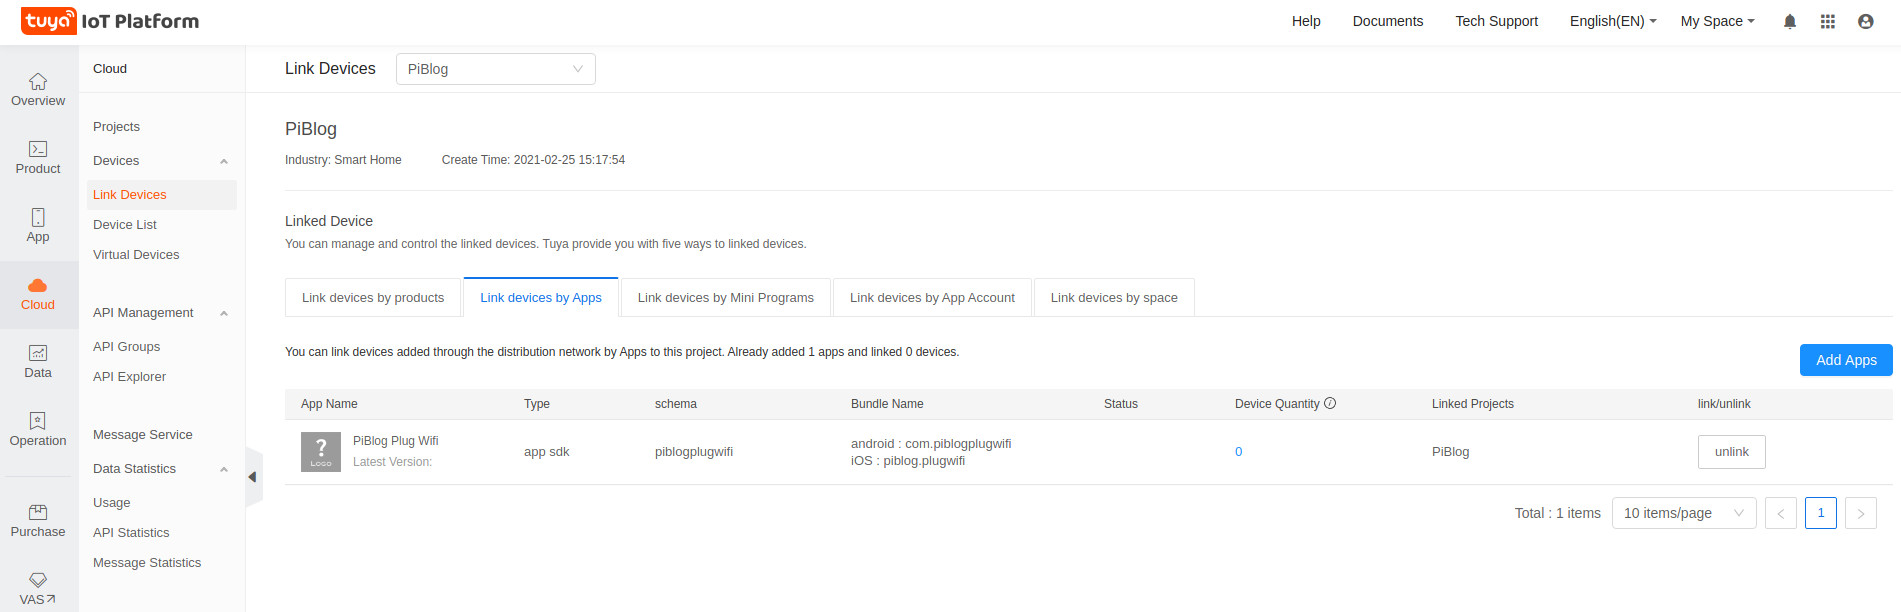Image resolution: width=1901 pixels, height=612 pixels.
Task: Click the device quantity 0 link
Action: pos(1239,452)
